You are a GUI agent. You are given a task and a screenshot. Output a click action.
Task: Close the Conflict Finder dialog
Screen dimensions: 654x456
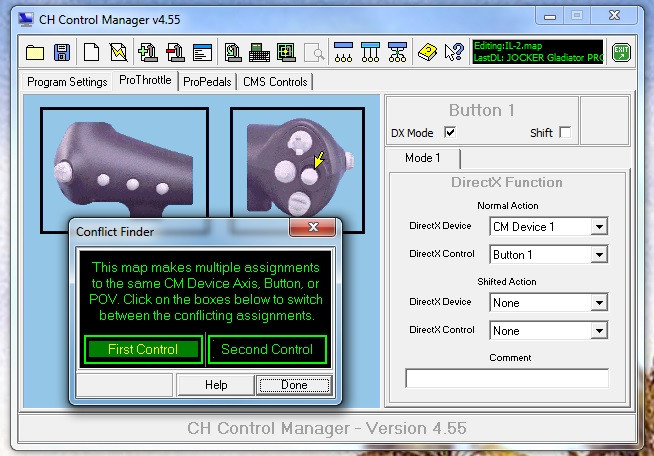313,227
